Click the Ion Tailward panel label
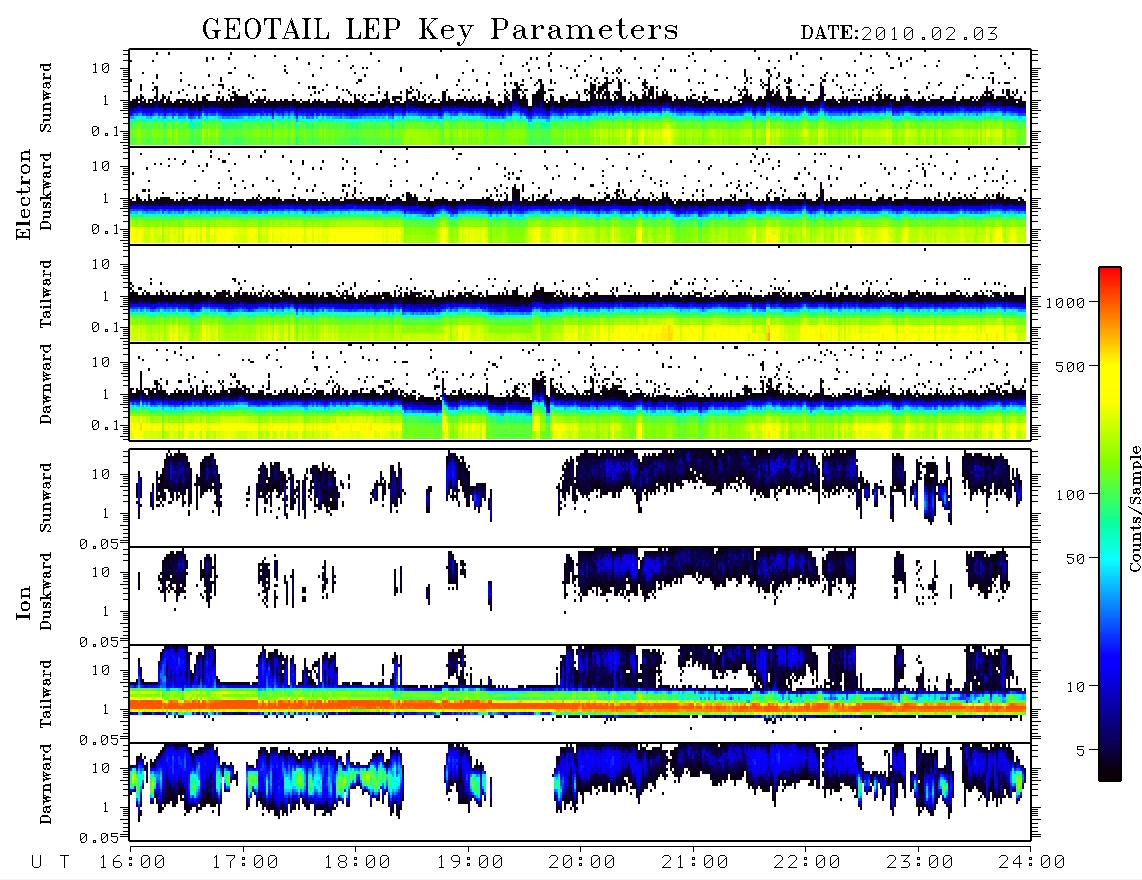 46,694
